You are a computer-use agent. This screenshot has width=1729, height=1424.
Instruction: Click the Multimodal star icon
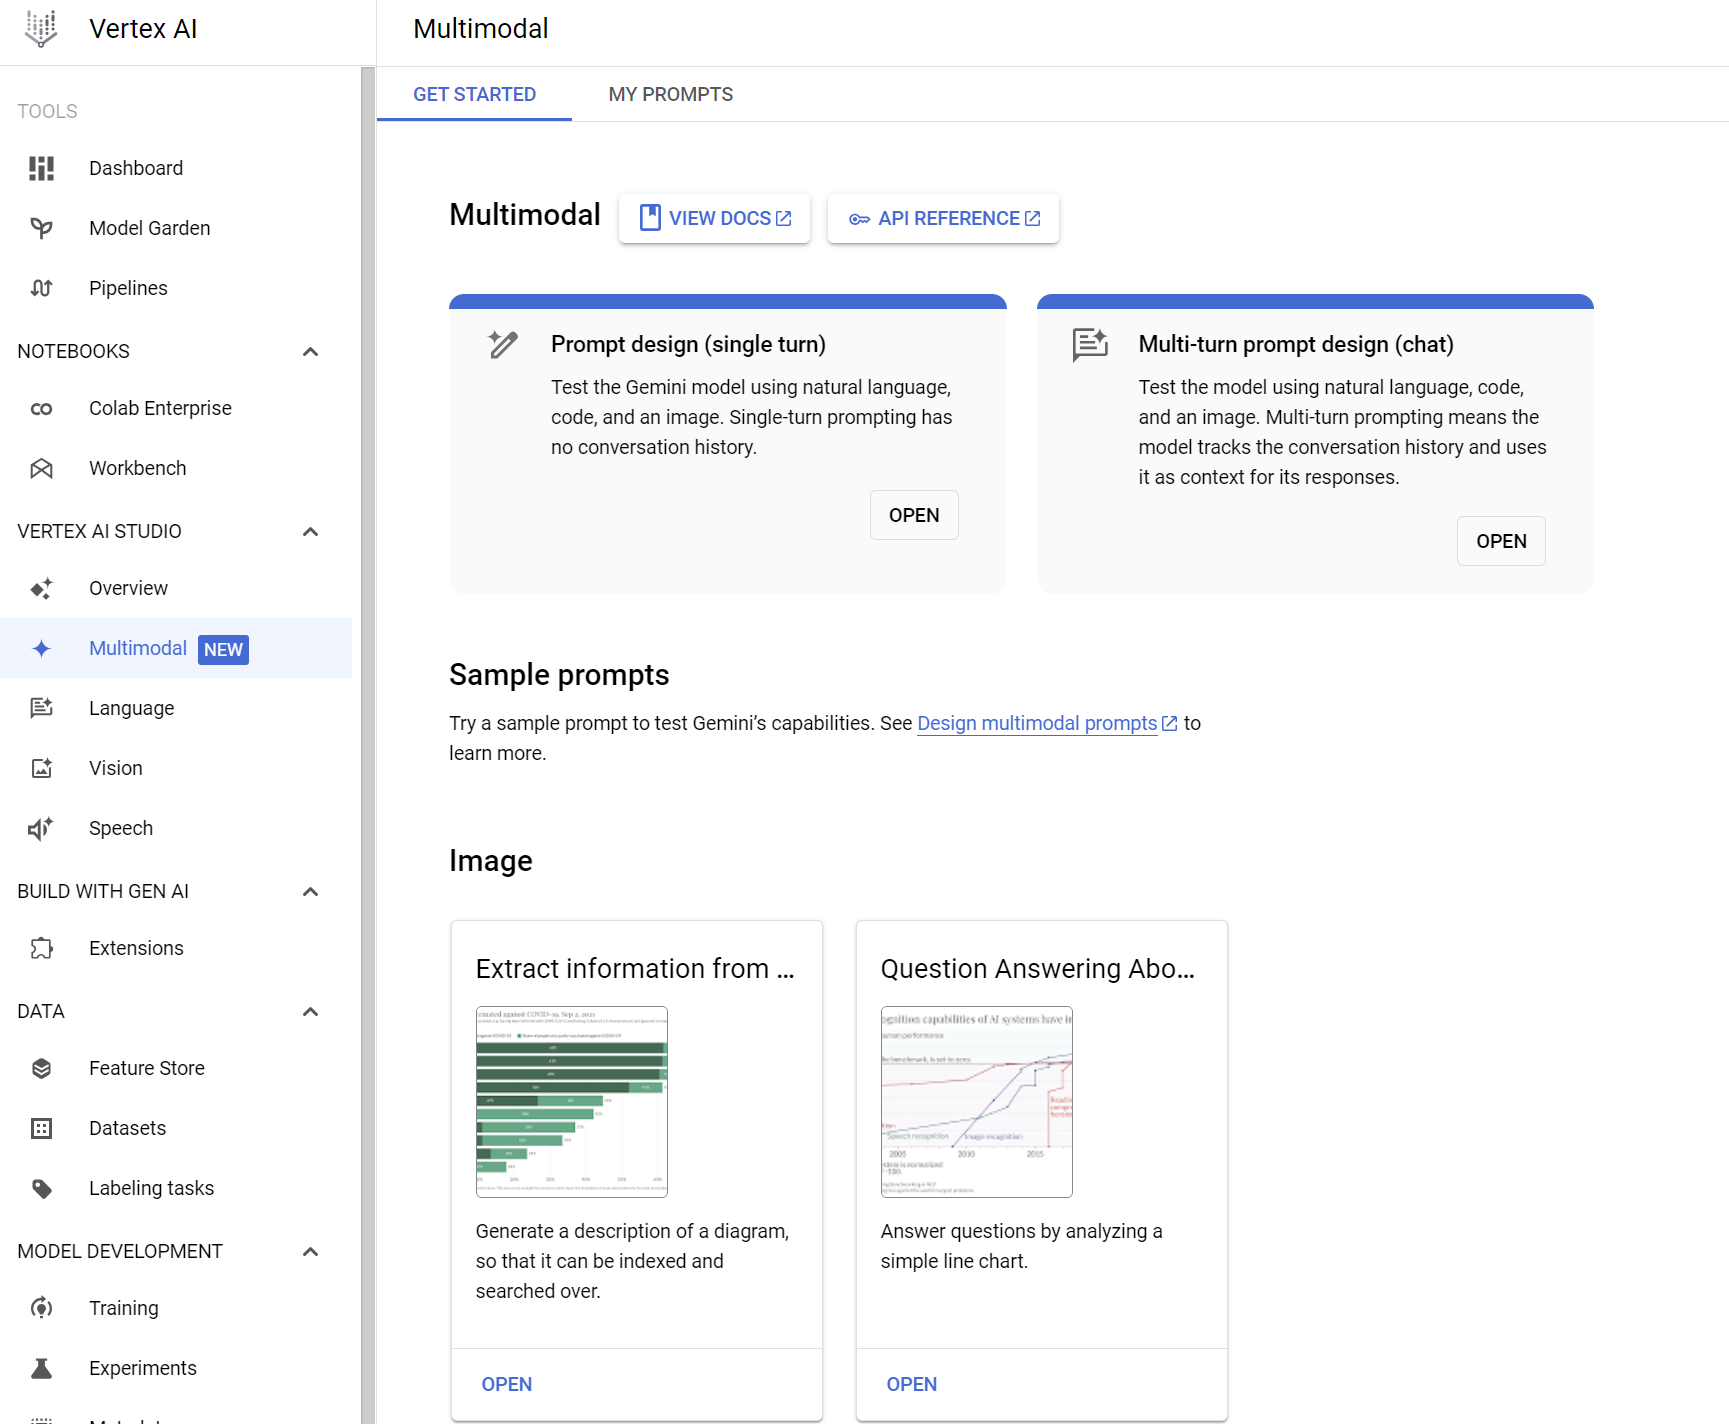pyautogui.click(x=41, y=648)
